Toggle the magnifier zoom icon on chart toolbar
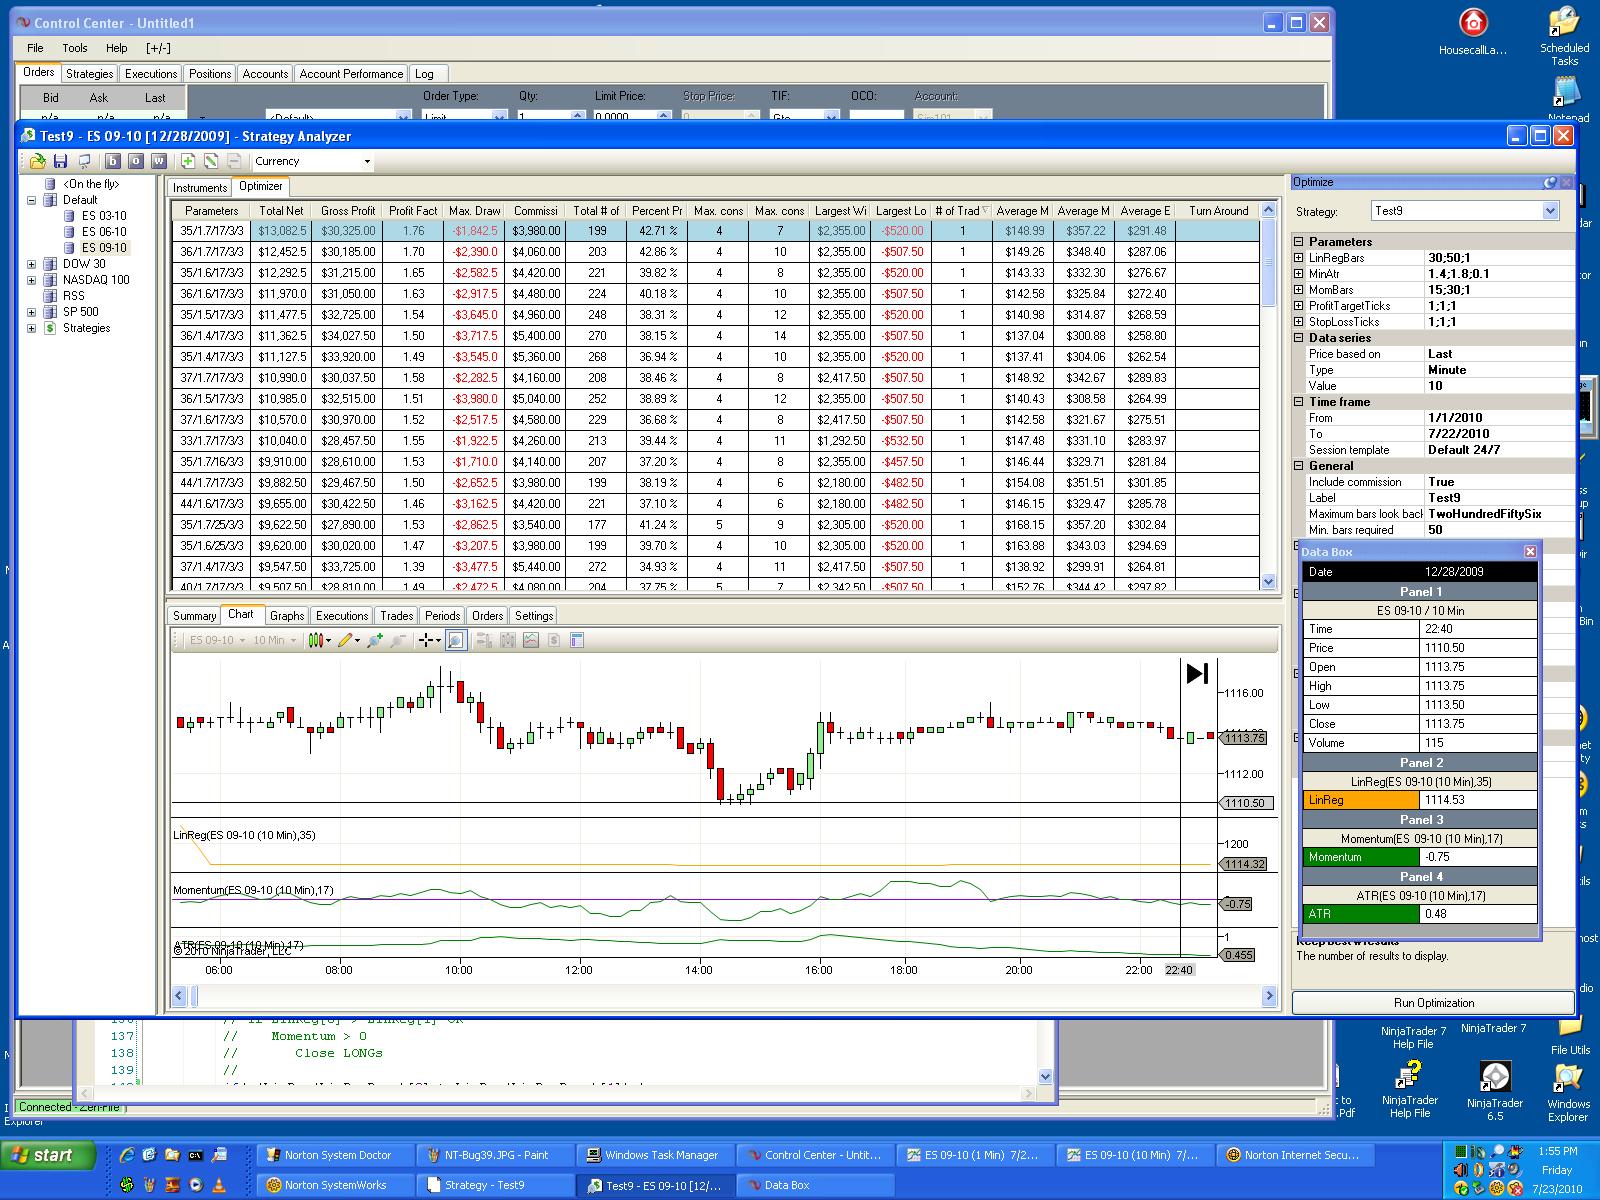This screenshot has height=1200, width=1600. tap(456, 640)
